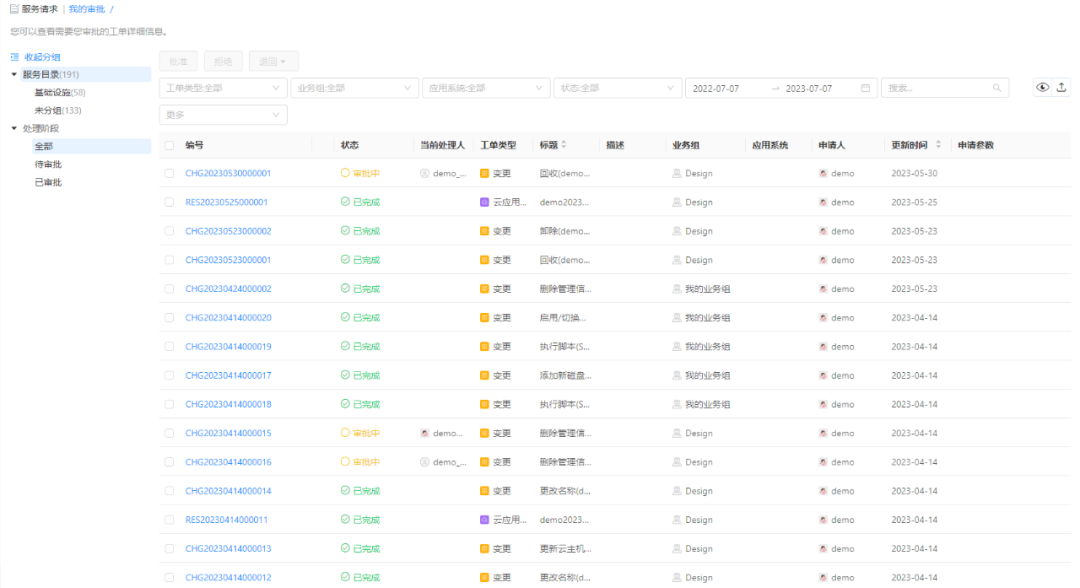
Task: Click the 拒绝 reject button
Action: click(223, 61)
